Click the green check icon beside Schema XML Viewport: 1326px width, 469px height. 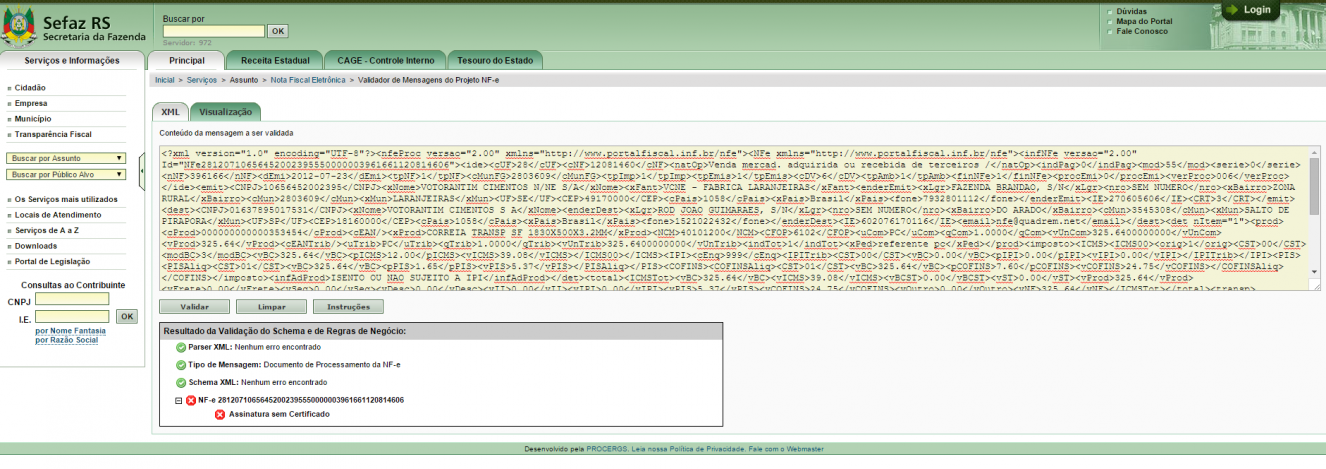181,382
